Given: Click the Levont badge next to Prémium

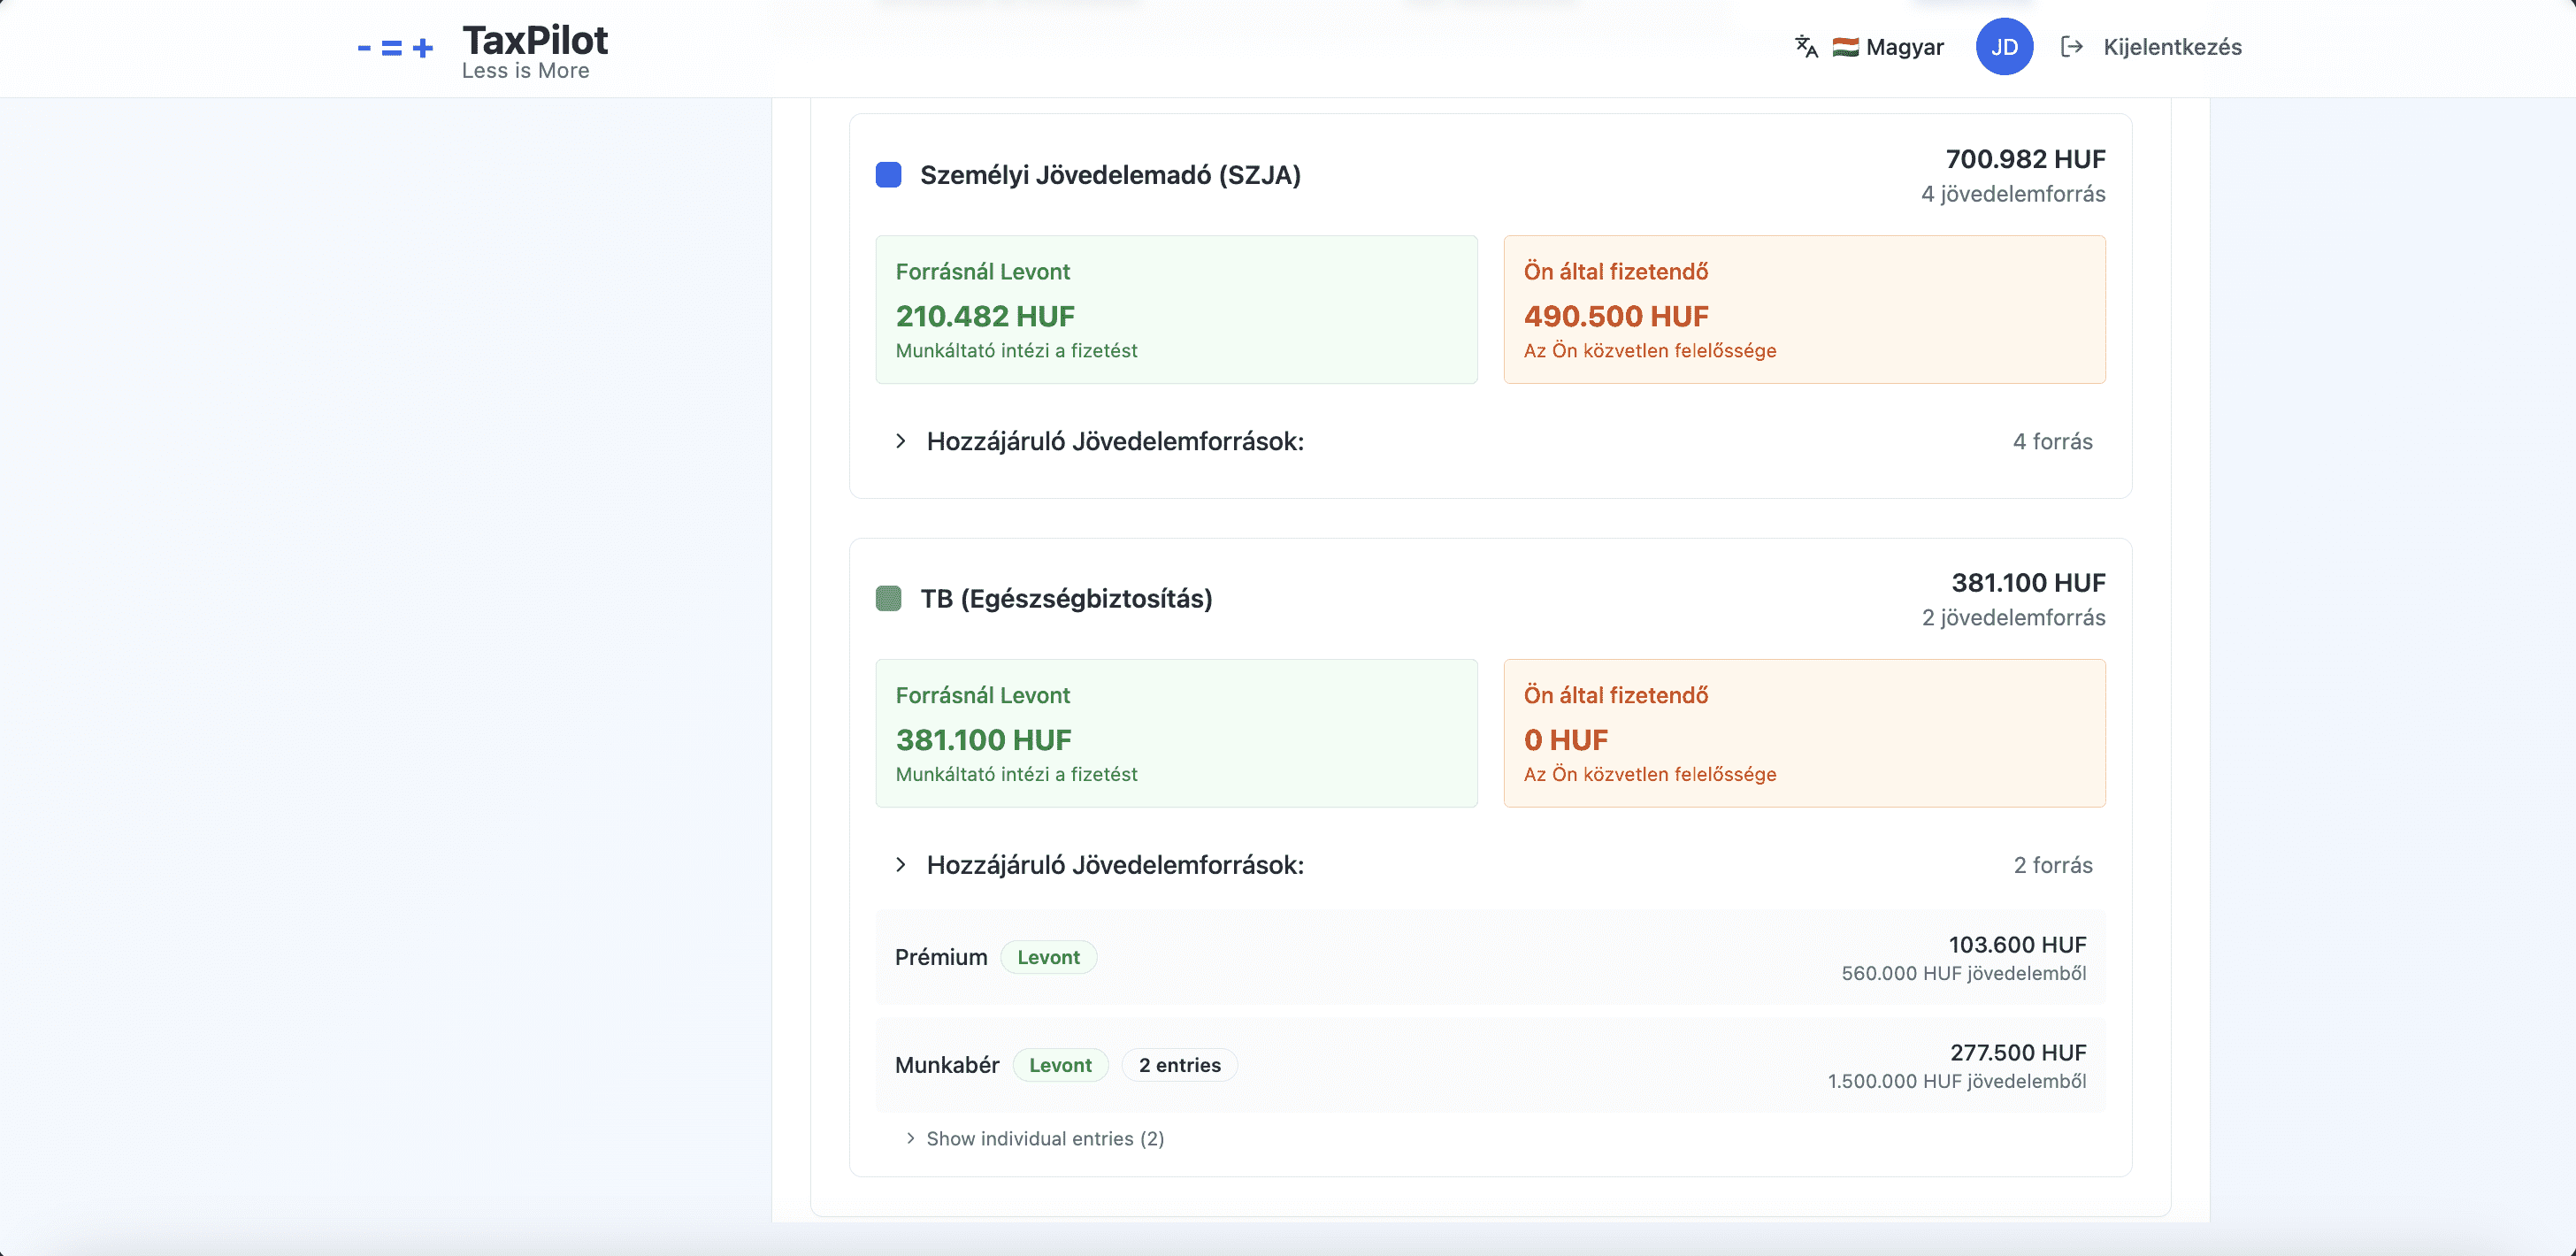Looking at the screenshot, I should point(1048,957).
